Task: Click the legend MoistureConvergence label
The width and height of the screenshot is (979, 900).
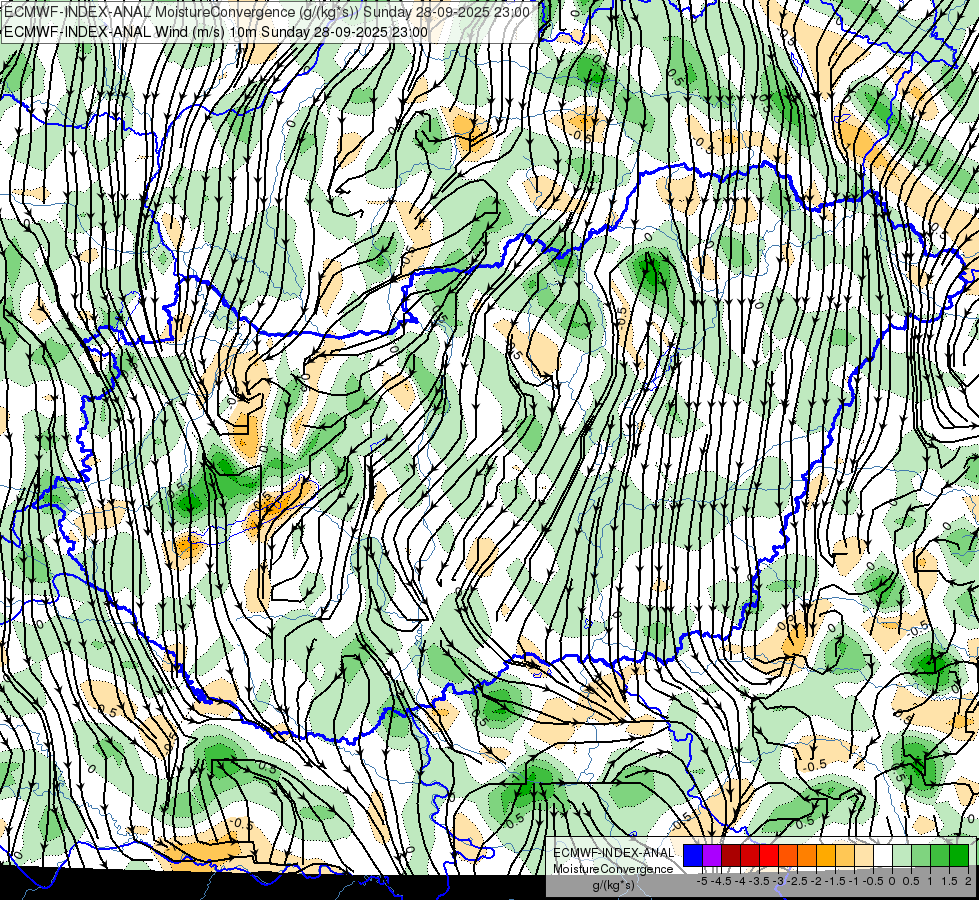Action: 613,869
